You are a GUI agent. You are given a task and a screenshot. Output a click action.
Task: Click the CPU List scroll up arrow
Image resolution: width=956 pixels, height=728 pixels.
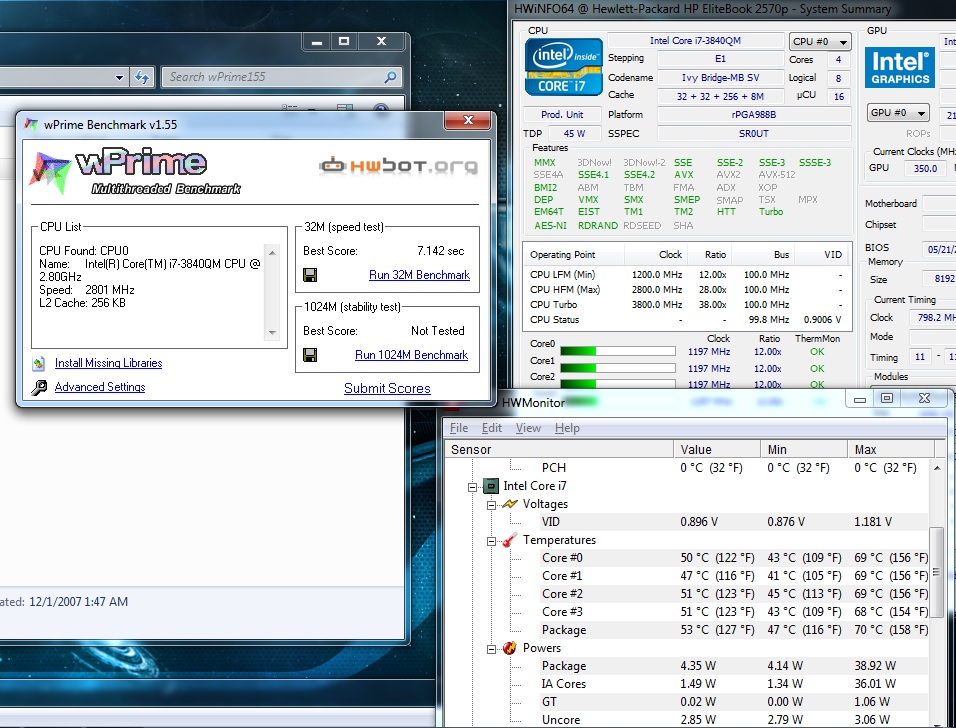pos(273,252)
